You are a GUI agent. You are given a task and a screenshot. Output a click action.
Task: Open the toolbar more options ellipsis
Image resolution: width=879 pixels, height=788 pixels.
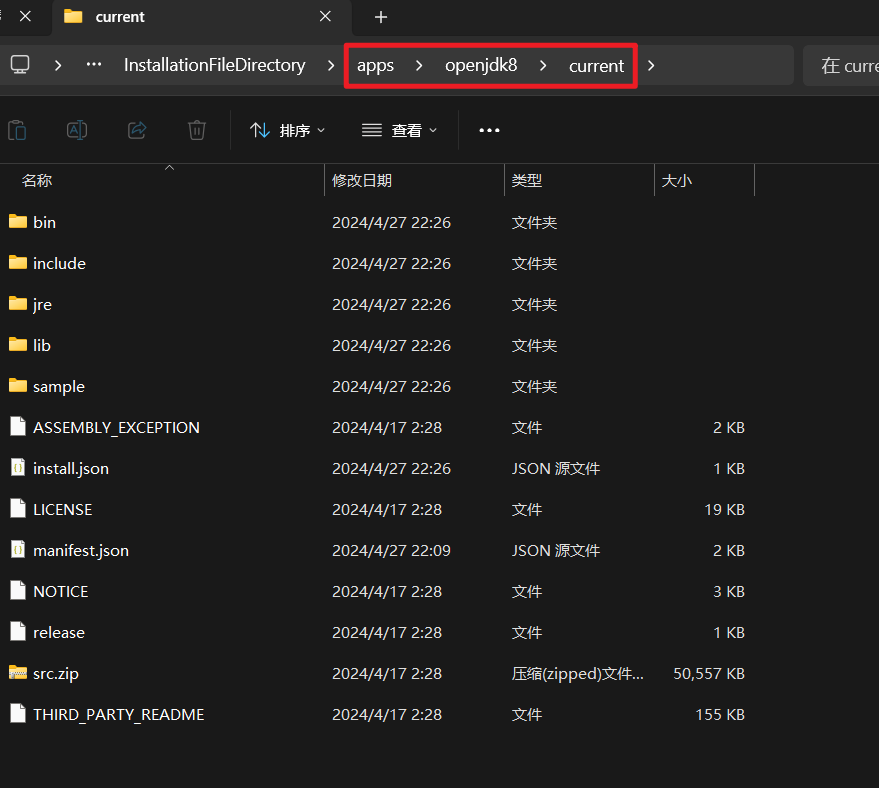pyautogui.click(x=489, y=131)
